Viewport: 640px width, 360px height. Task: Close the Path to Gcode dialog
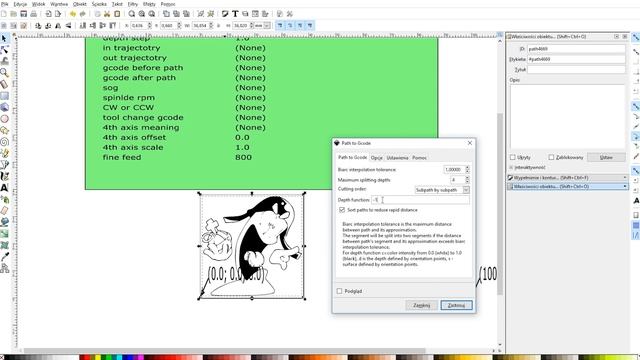click(x=470, y=143)
